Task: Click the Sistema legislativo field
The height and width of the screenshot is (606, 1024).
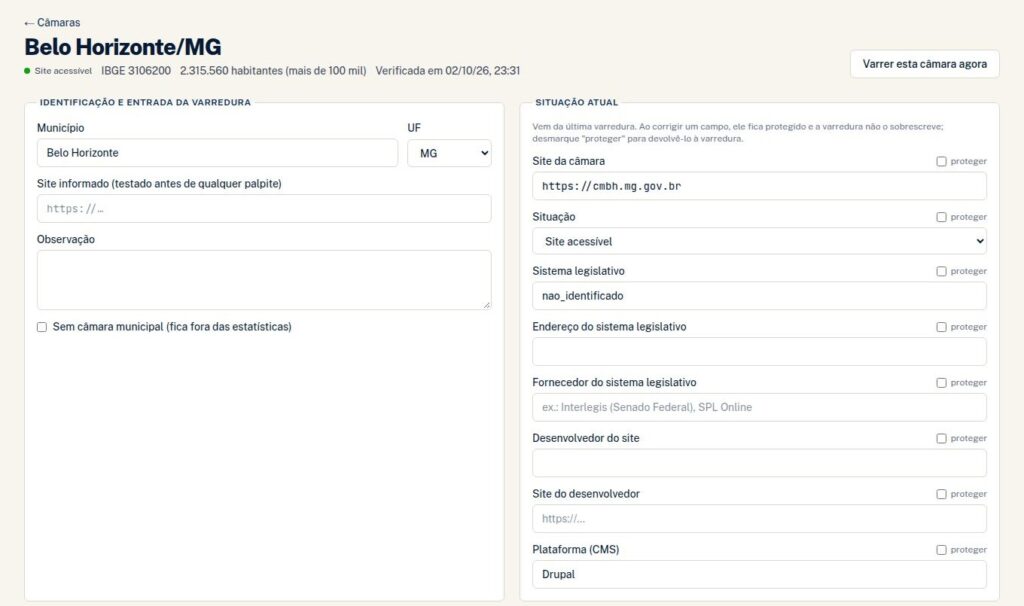Action: click(759, 296)
